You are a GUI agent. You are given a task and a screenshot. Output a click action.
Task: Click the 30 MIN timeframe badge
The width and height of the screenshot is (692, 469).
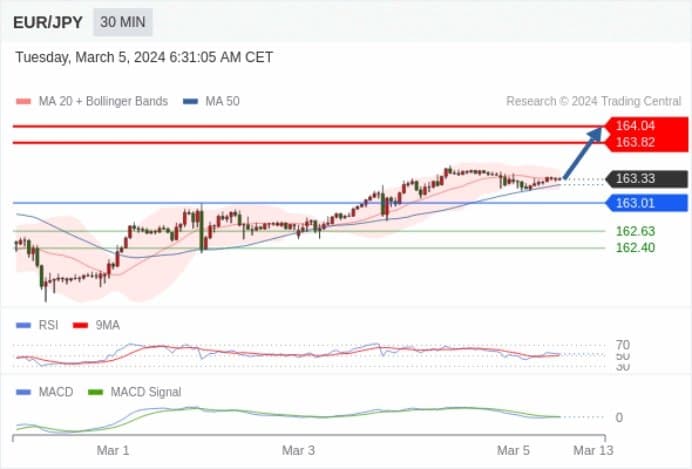coord(123,22)
